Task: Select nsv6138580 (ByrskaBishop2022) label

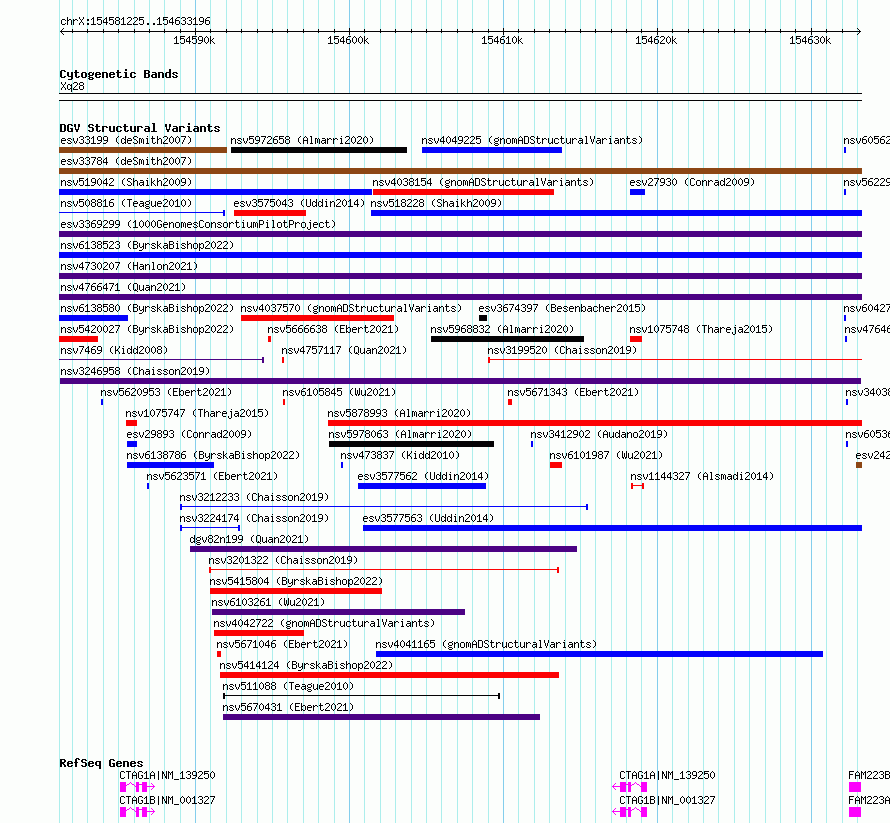Action: pyautogui.click(x=147, y=308)
